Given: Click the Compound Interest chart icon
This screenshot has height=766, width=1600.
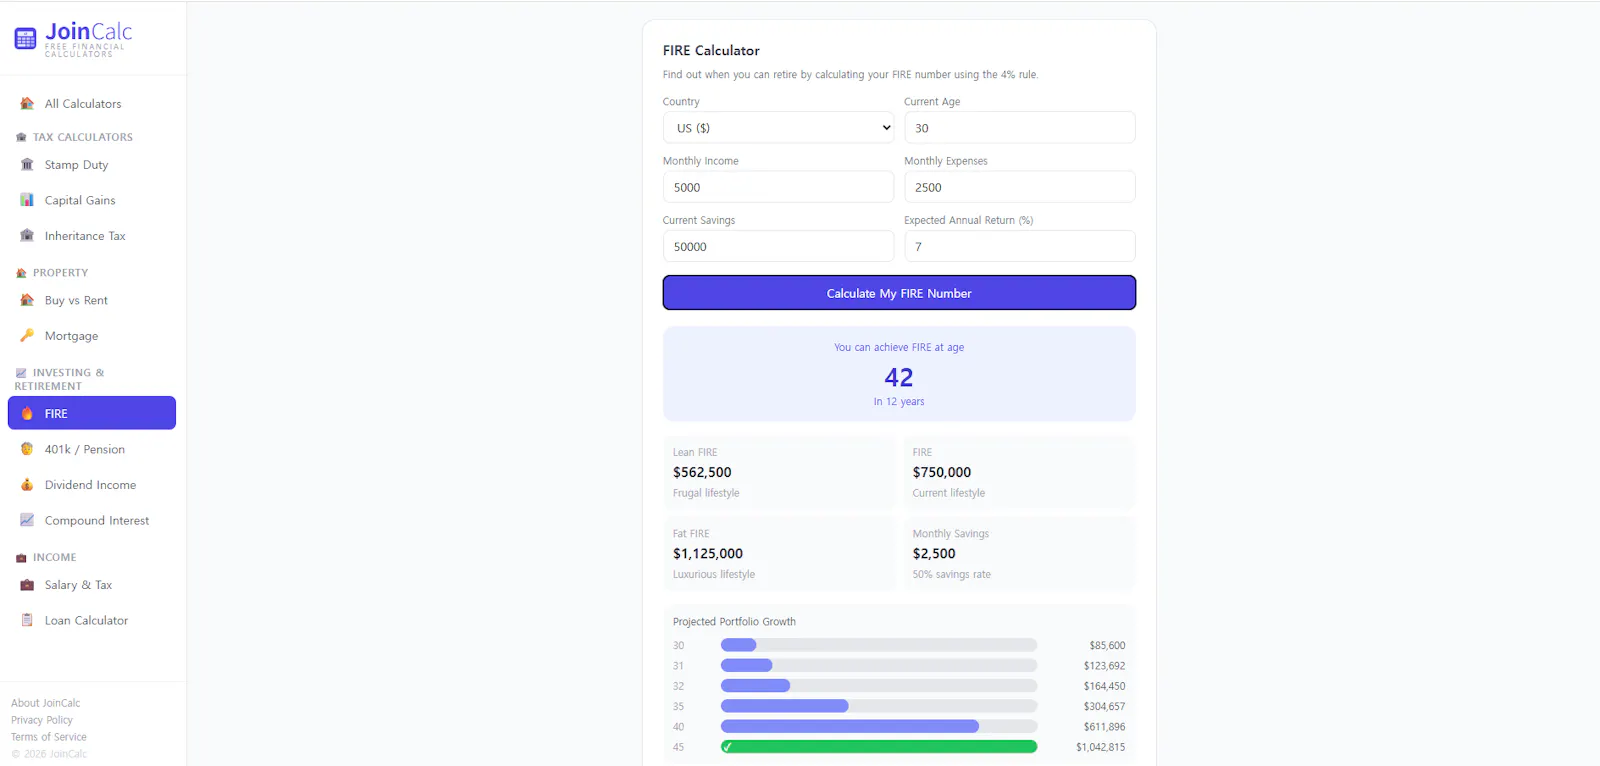Looking at the screenshot, I should pos(27,520).
